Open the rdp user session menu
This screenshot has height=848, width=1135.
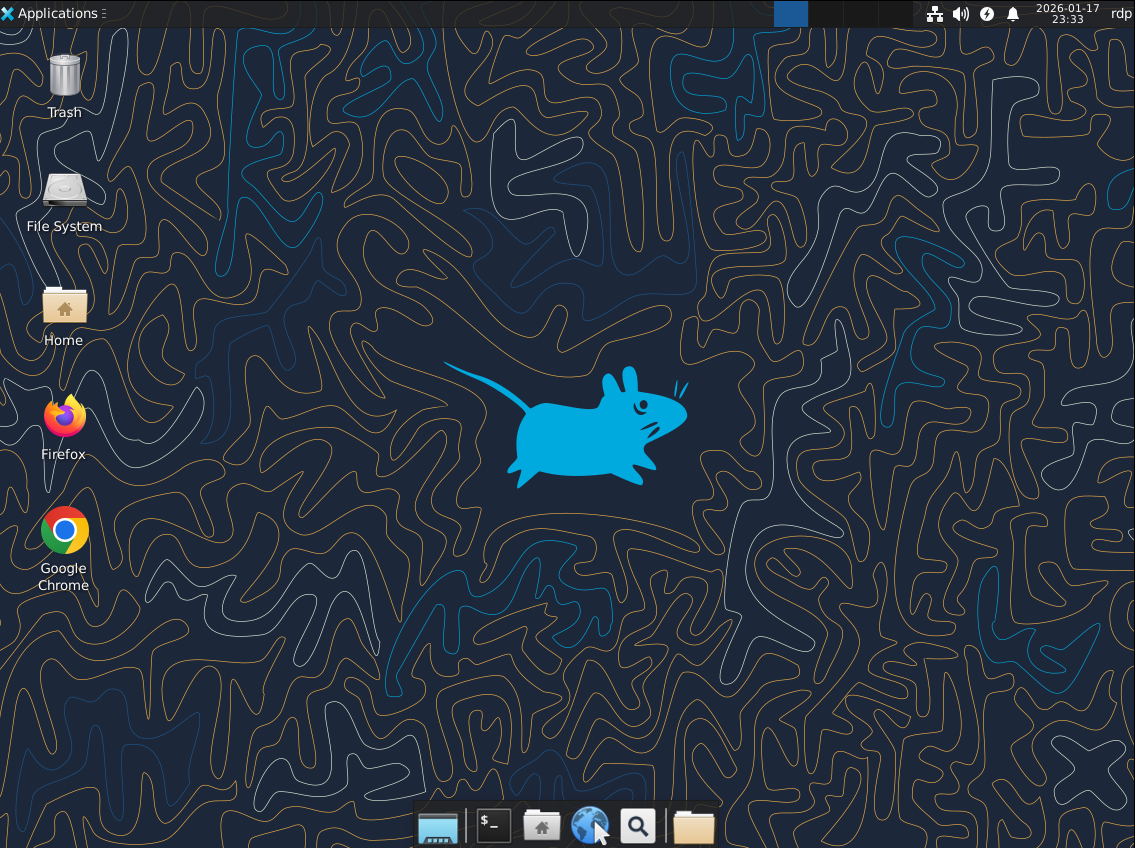pyautogui.click(x=1120, y=14)
